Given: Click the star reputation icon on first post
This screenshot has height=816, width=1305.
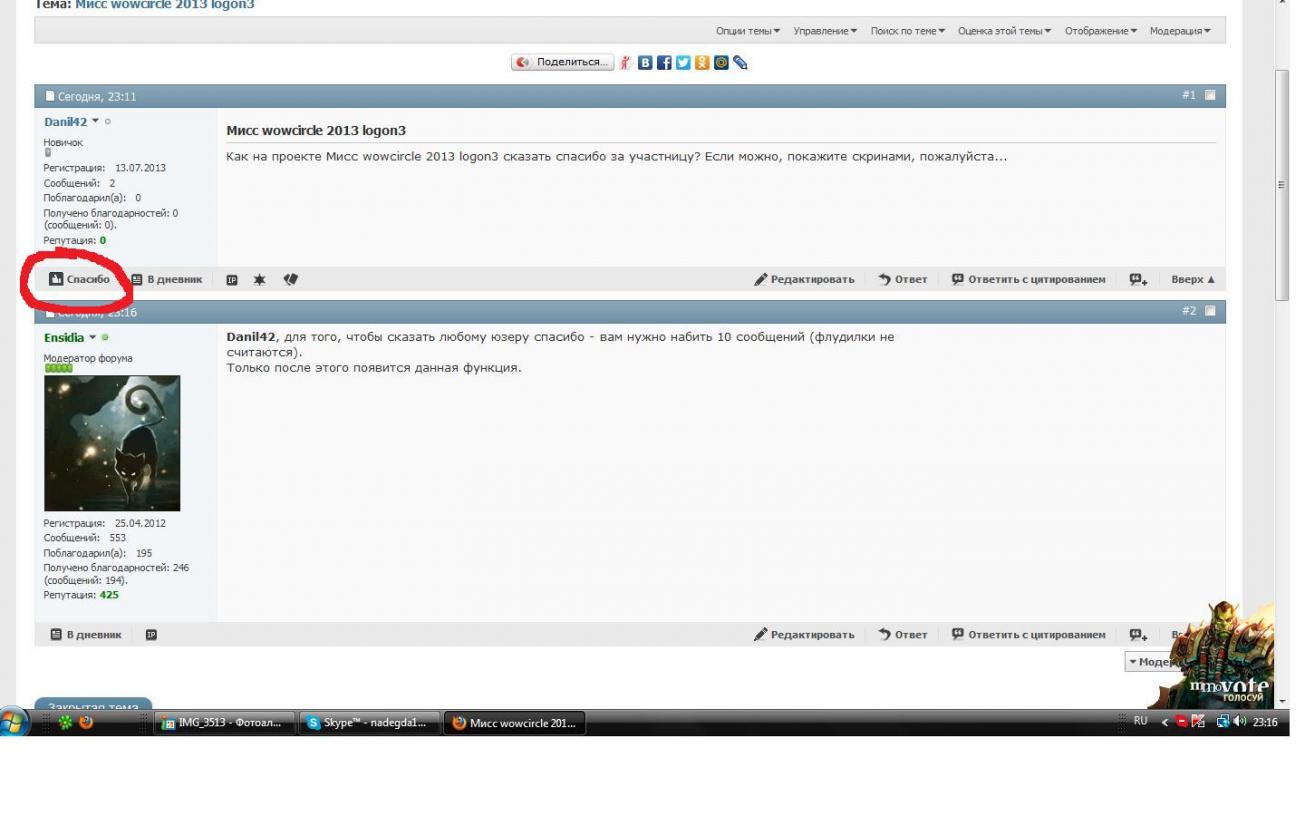Looking at the screenshot, I should coord(260,280).
